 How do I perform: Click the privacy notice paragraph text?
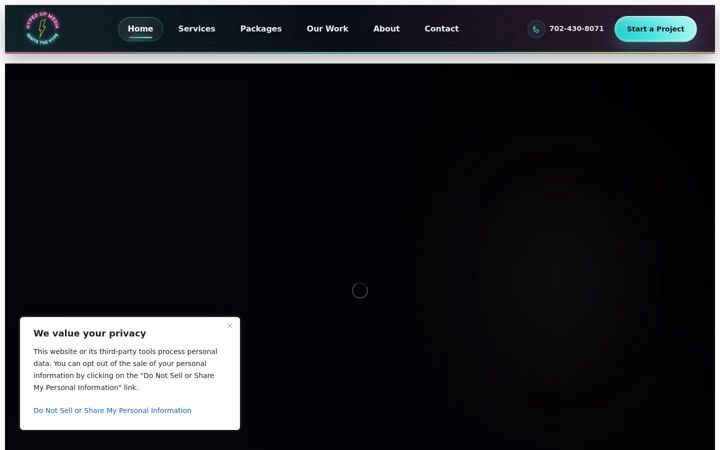pos(125,369)
